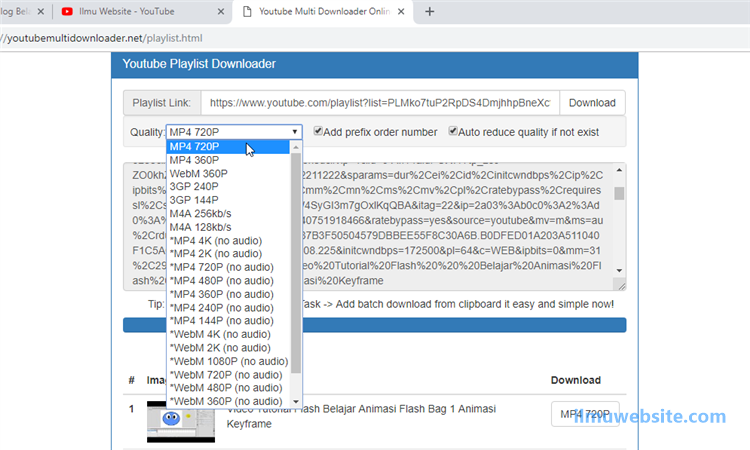Screen dimensions: 750x450
Task: Click the links textarea scroll down arrow
Action: click(619, 271)
